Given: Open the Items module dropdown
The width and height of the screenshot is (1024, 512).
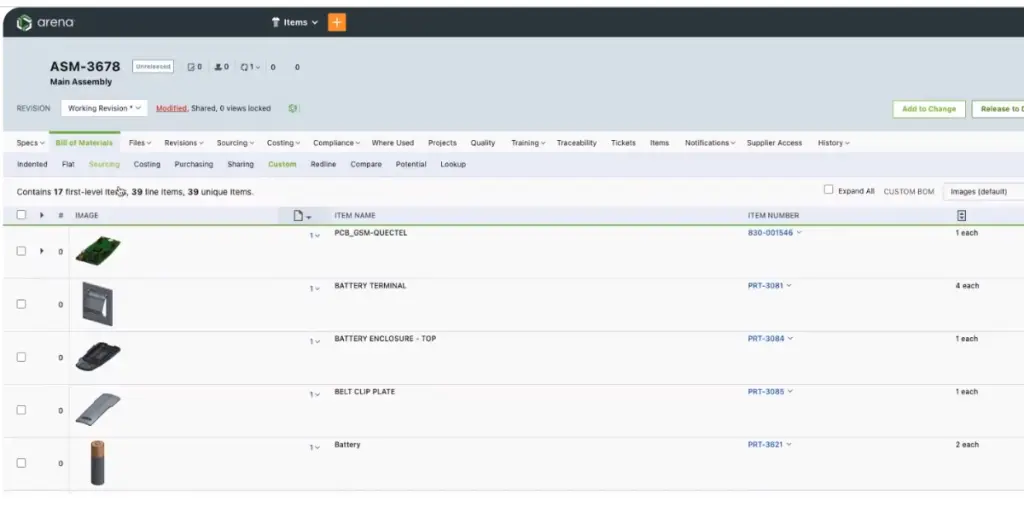Looking at the screenshot, I should pos(295,22).
